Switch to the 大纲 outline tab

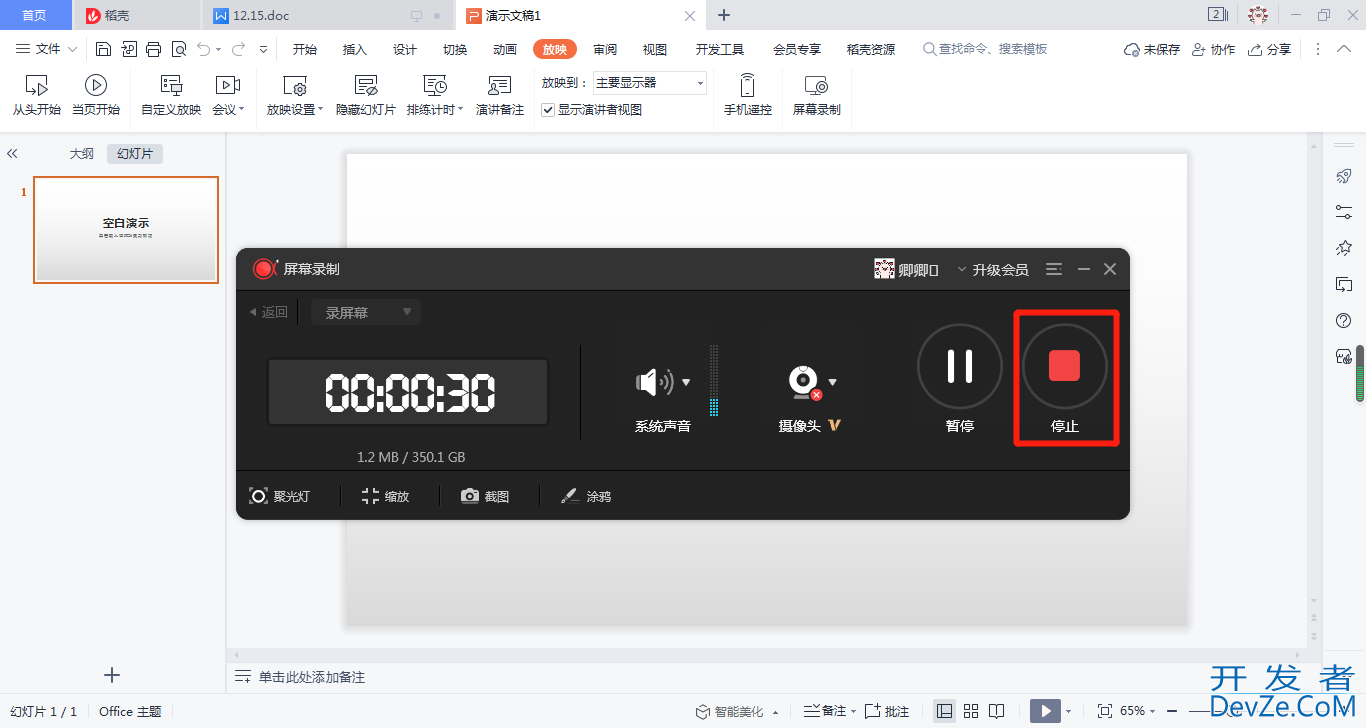coord(82,154)
